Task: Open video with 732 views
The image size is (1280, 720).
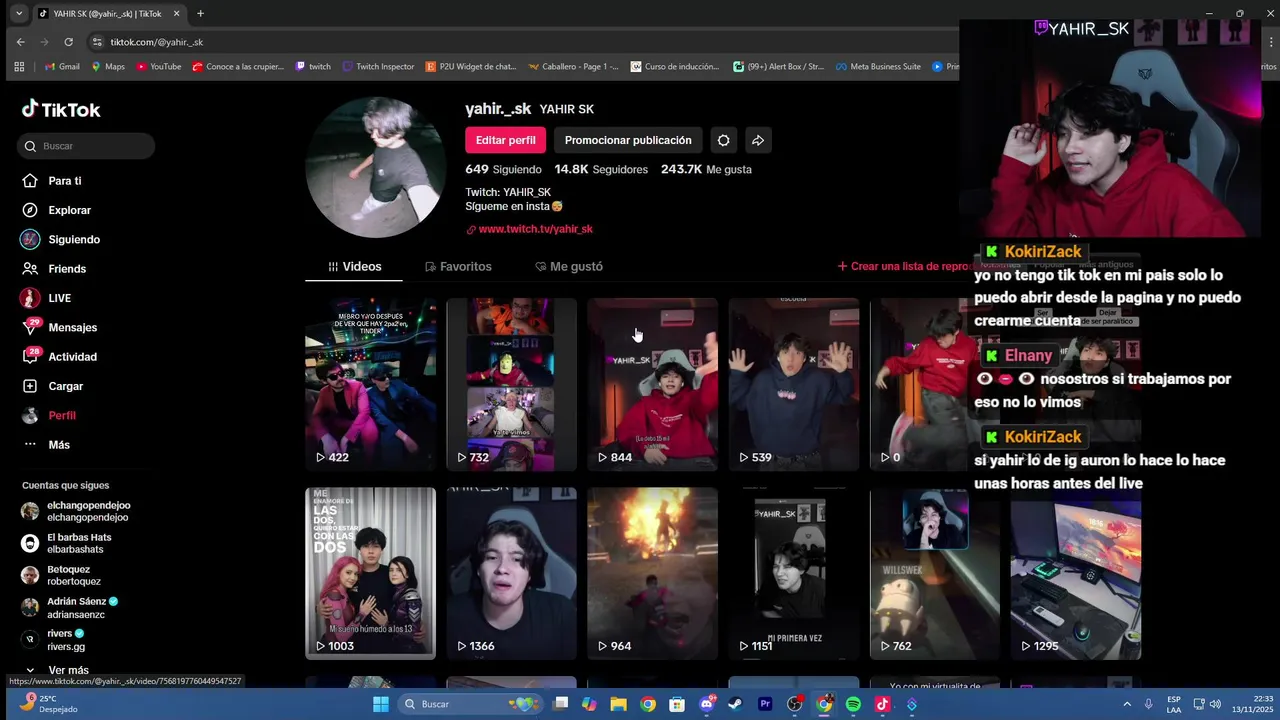Action: (511, 384)
